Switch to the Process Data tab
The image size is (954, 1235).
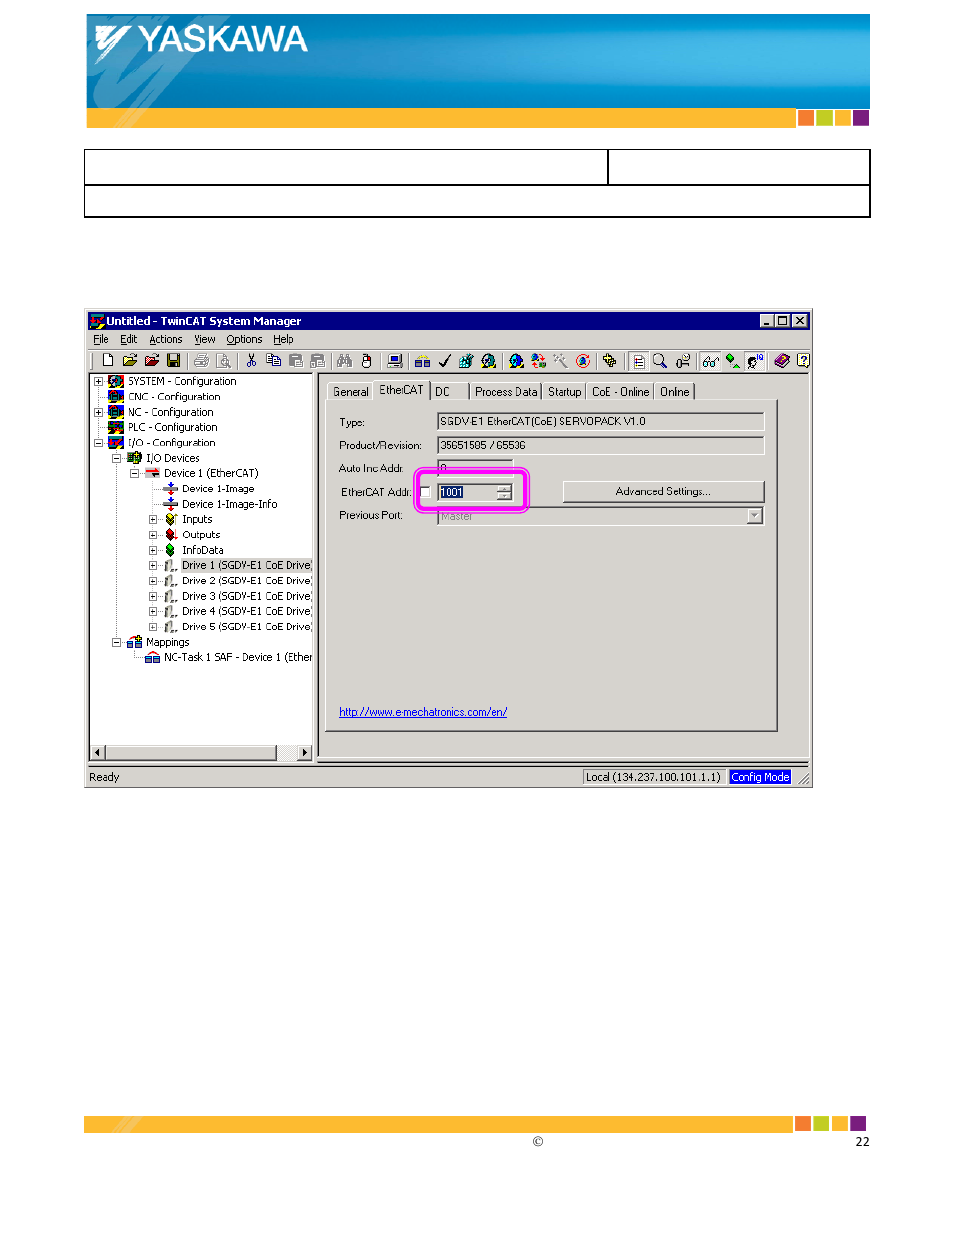[506, 392]
